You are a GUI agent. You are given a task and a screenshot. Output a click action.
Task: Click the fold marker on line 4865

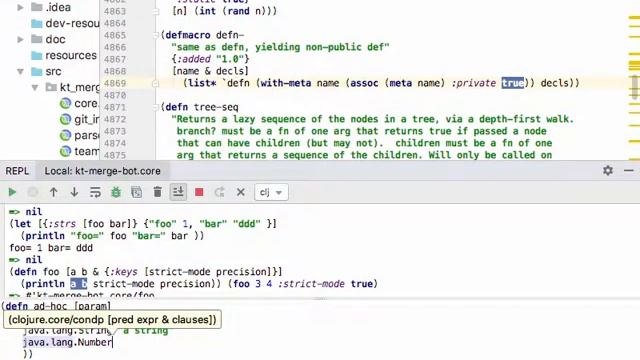click(156, 35)
